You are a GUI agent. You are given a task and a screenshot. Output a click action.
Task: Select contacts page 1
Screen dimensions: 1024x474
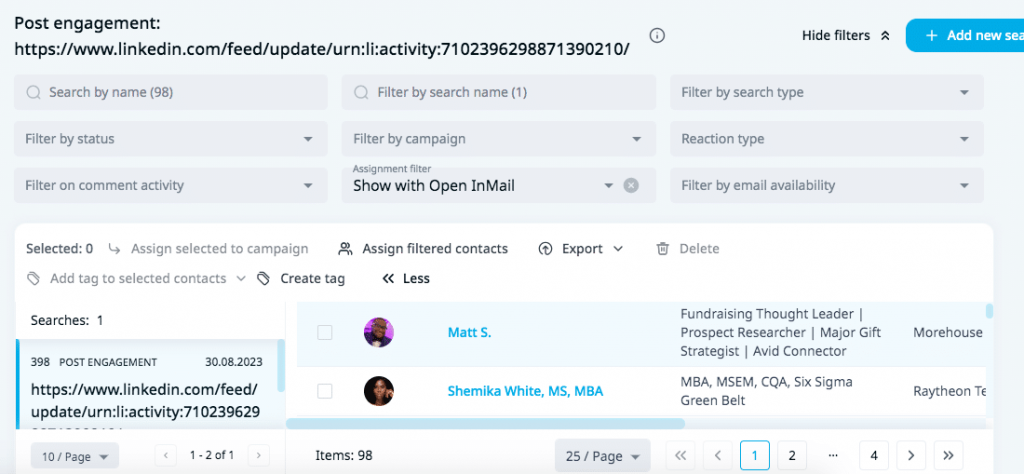[x=755, y=456]
